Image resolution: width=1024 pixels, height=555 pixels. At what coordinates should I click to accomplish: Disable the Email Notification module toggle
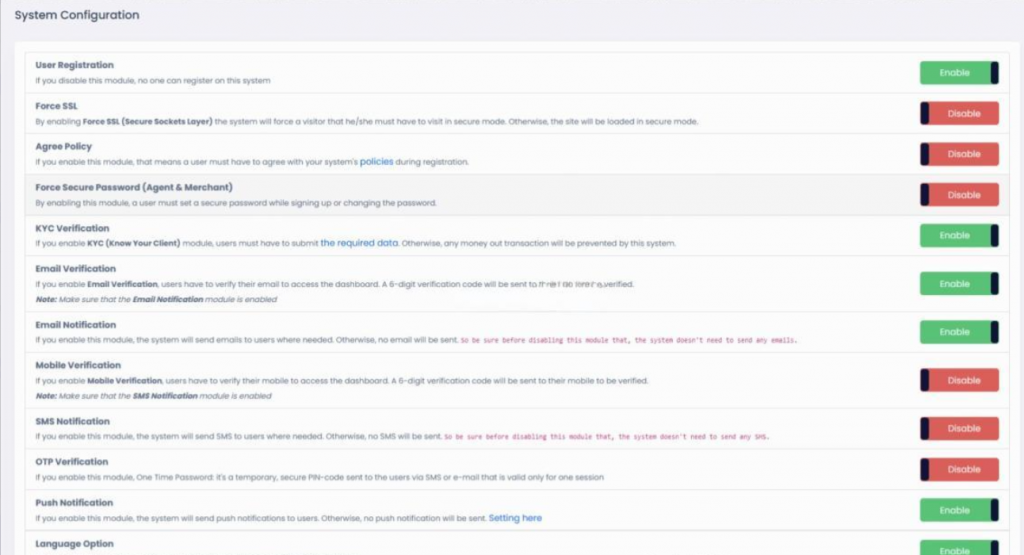(x=959, y=332)
